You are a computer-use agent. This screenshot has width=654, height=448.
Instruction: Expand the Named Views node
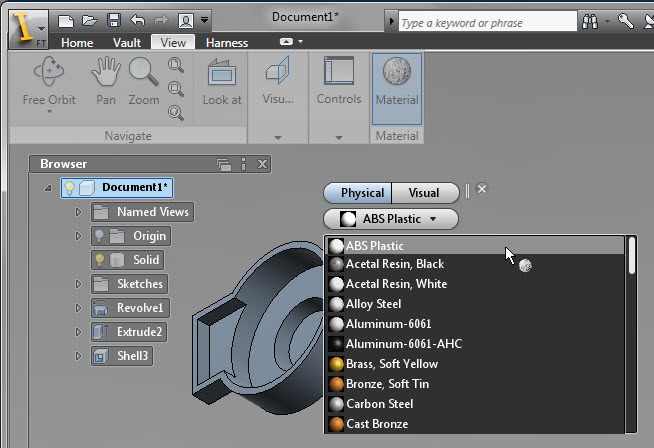[x=78, y=212]
